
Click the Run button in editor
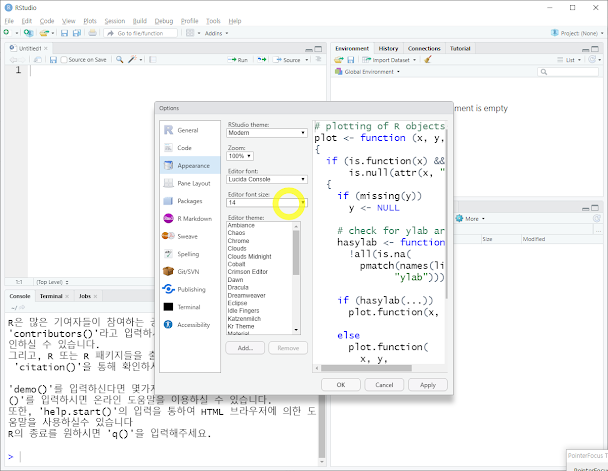coord(238,60)
